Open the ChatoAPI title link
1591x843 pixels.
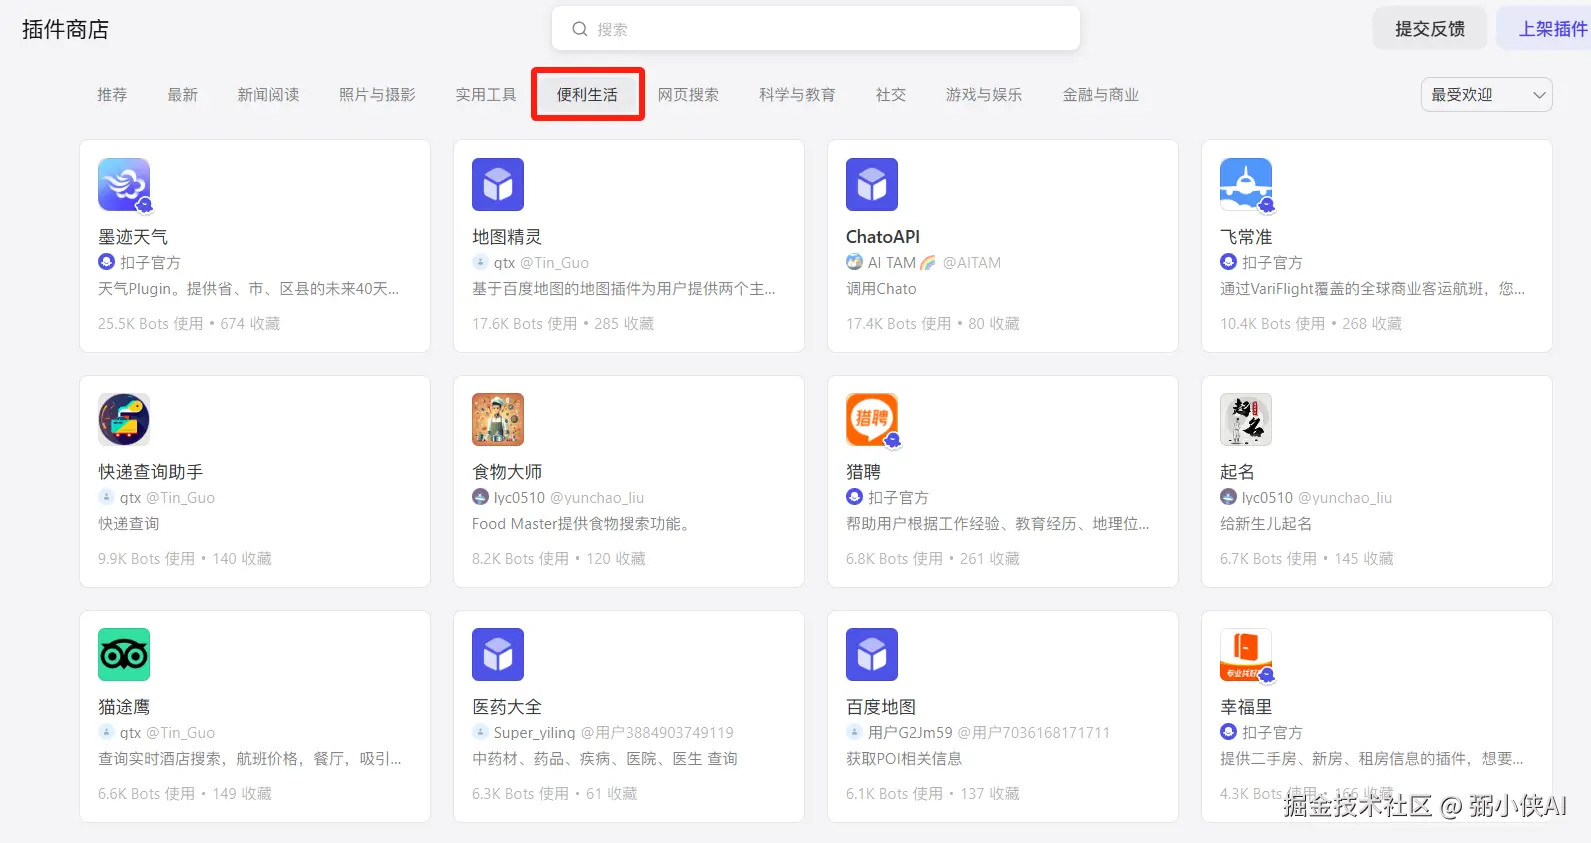pos(883,237)
